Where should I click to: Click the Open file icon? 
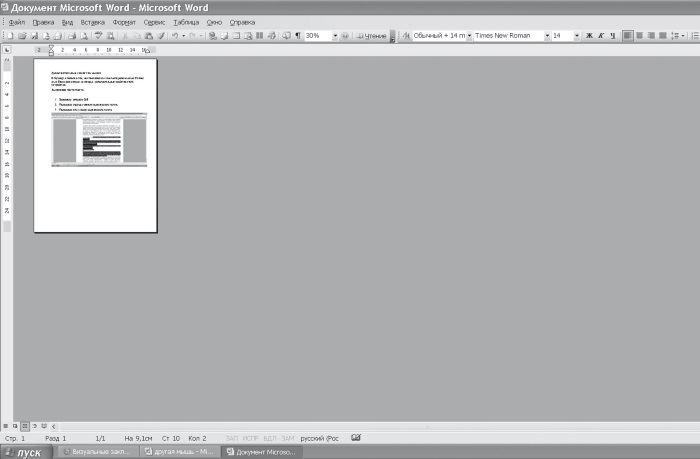point(21,35)
